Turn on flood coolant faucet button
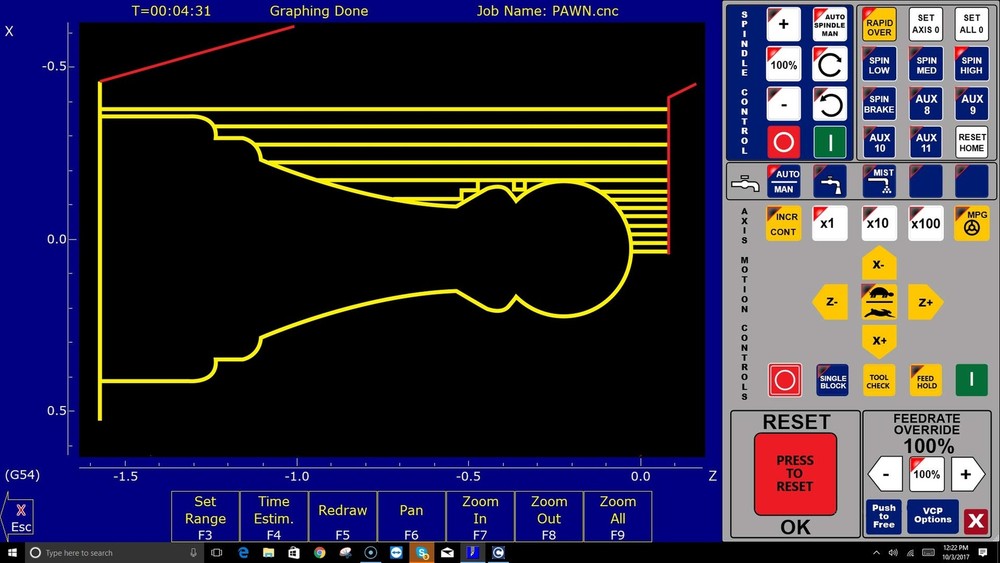Image resolution: width=1000 pixels, height=563 pixels. (x=830, y=181)
